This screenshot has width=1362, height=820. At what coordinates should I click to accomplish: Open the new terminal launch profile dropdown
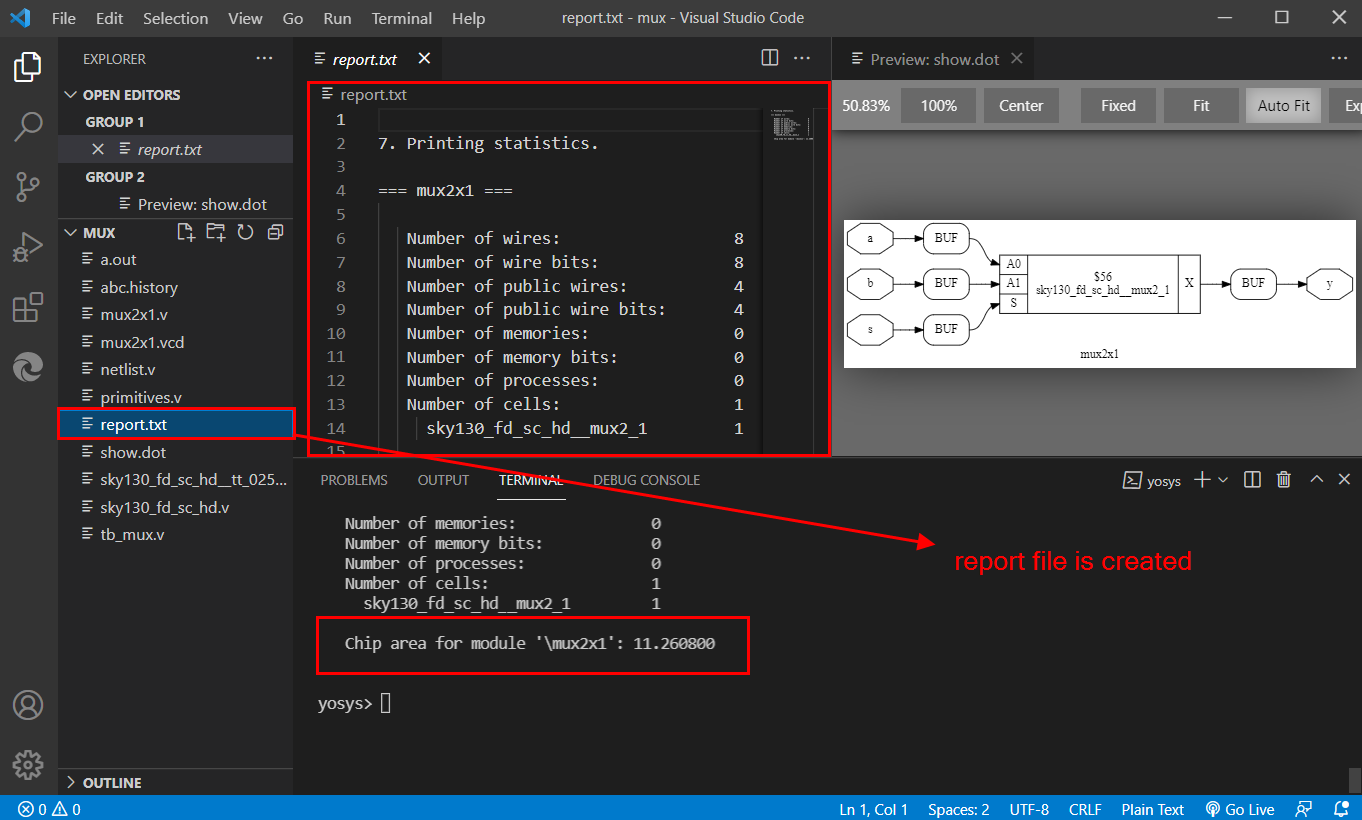click(x=1223, y=480)
